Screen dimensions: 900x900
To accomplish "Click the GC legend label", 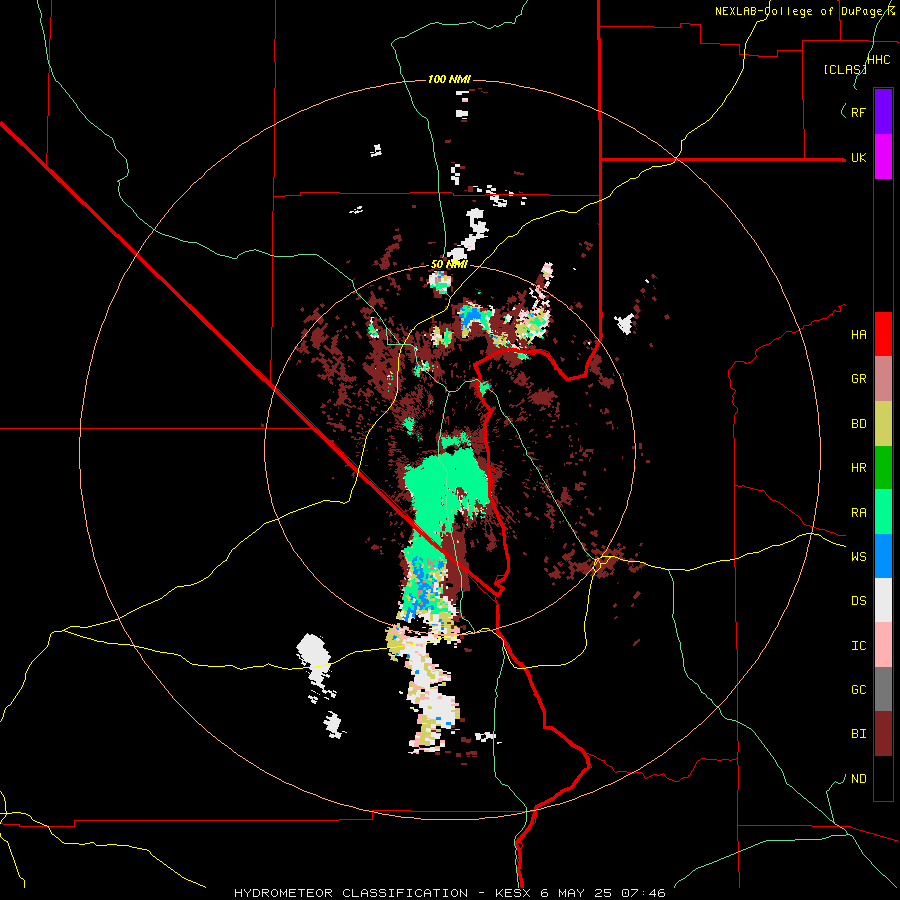I will 859,690.
